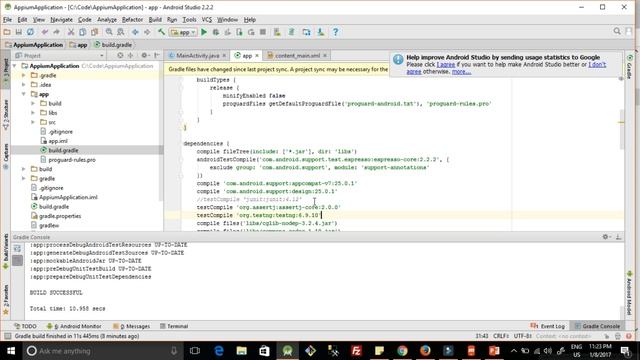Expand the libs folder

tap(33, 113)
